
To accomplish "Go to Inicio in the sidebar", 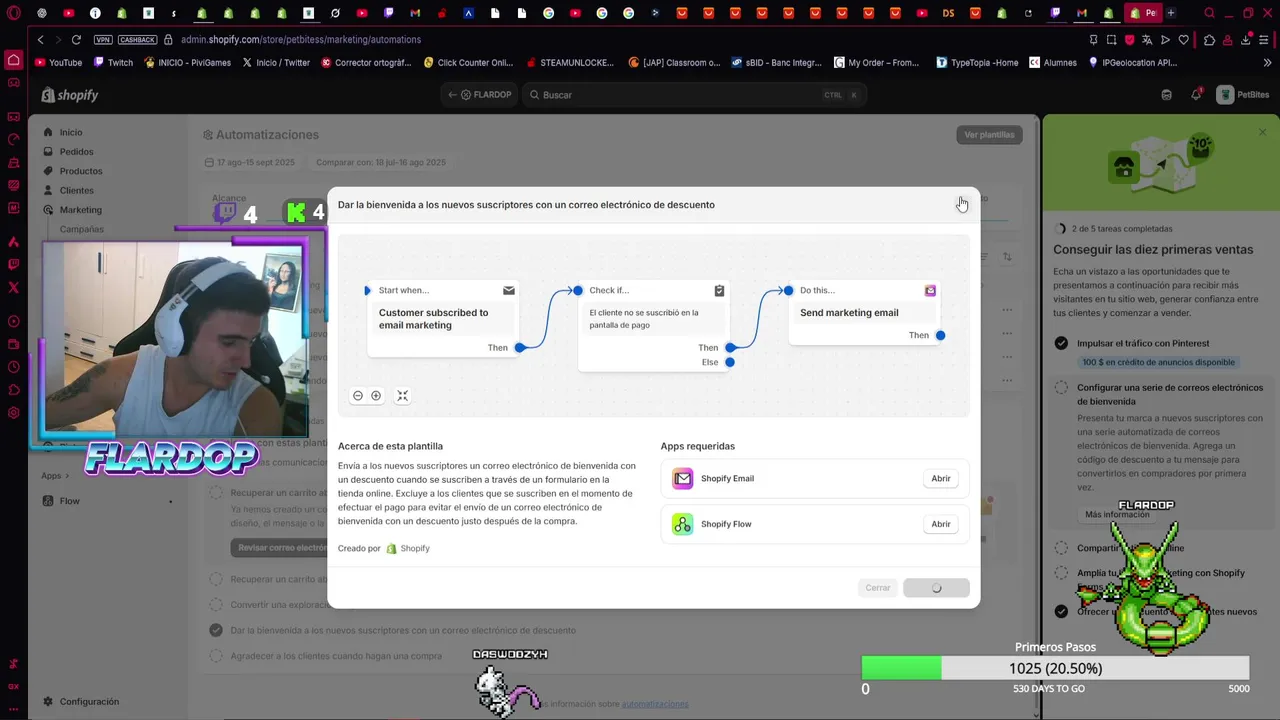I will pos(70,132).
